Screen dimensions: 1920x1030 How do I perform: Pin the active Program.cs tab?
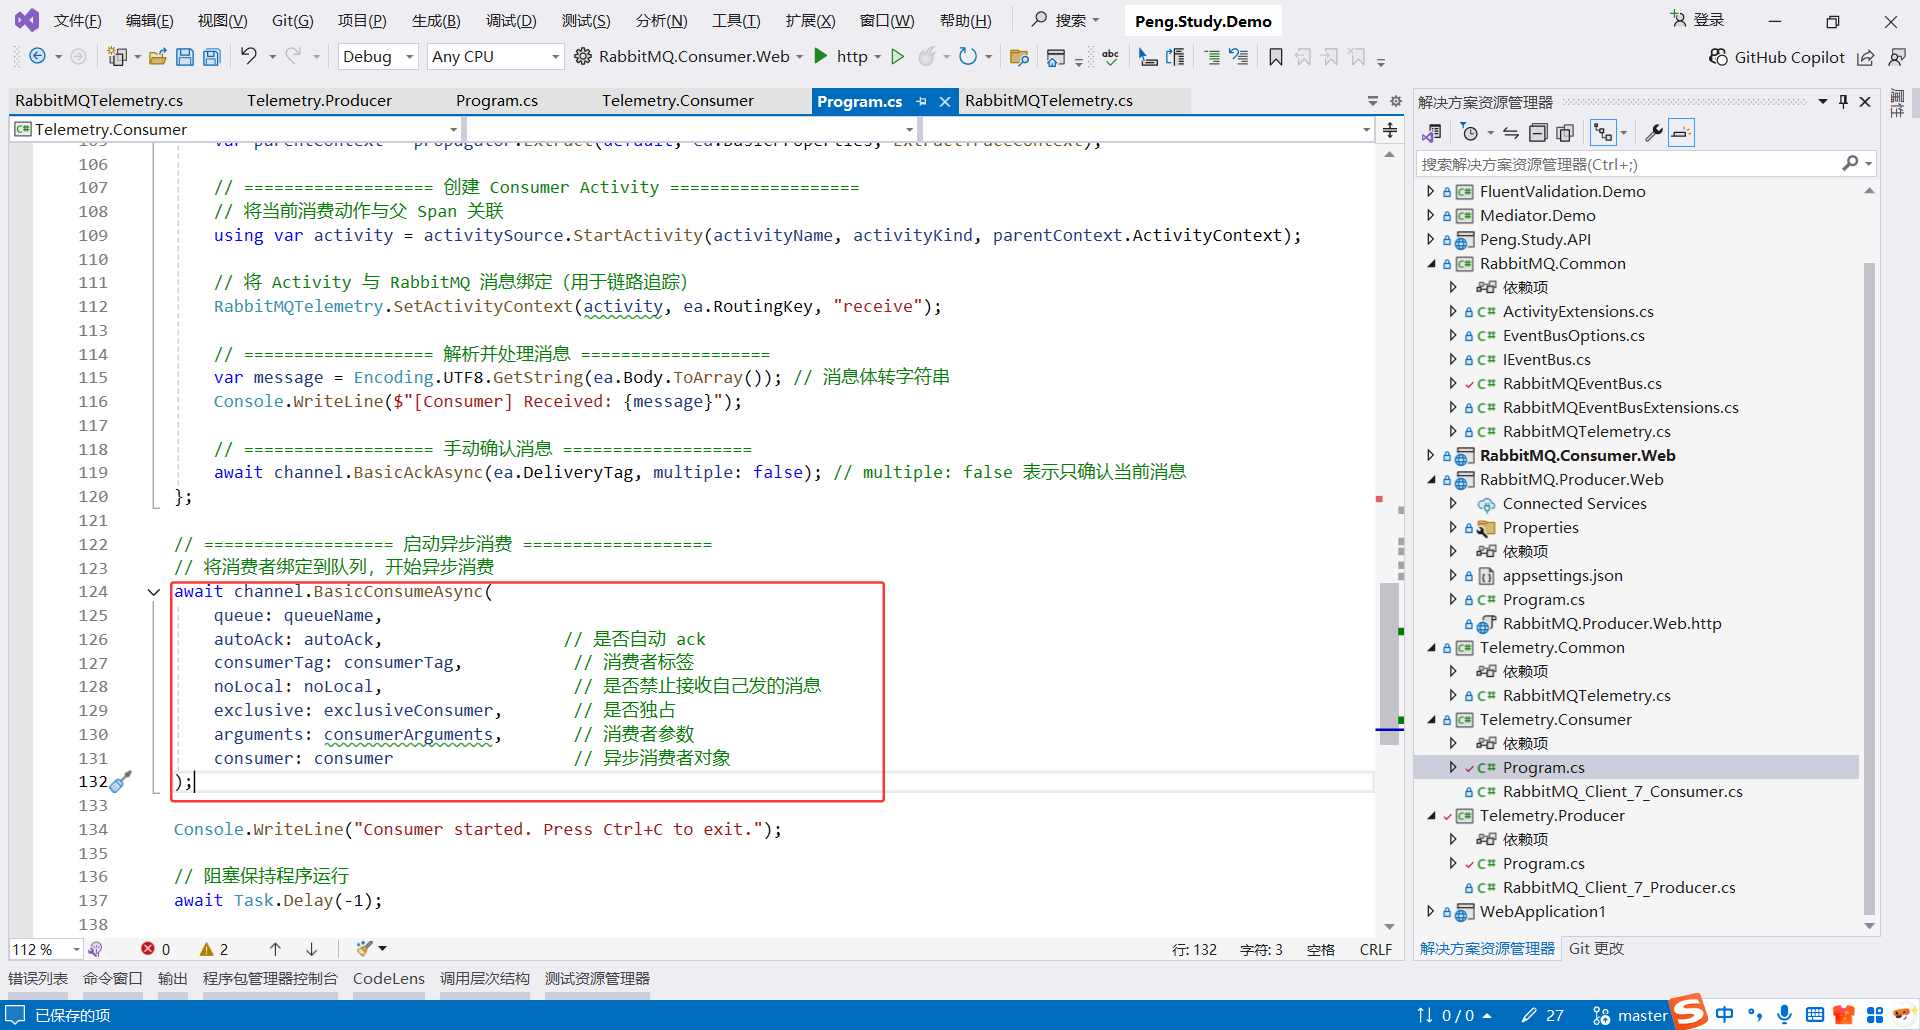(921, 101)
